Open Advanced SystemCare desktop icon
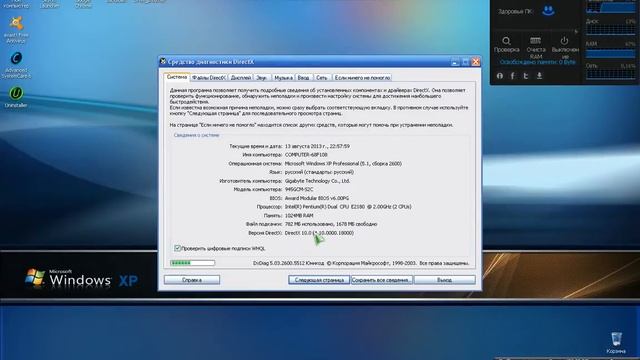Viewport: 640px width, 360px height. coord(16,64)
